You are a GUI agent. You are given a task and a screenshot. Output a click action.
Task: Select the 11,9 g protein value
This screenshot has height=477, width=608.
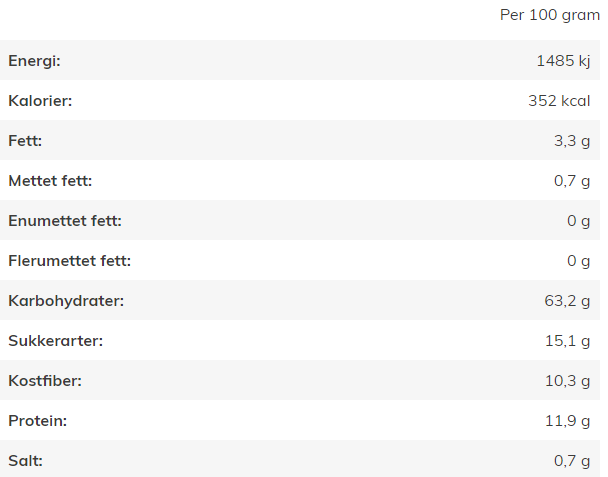(x=568, y=421)
